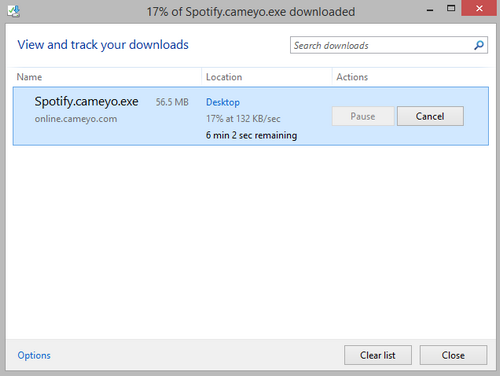Minimize the downloads window
The height and width of the screenshot is (376, 500).
coord(430,9)
